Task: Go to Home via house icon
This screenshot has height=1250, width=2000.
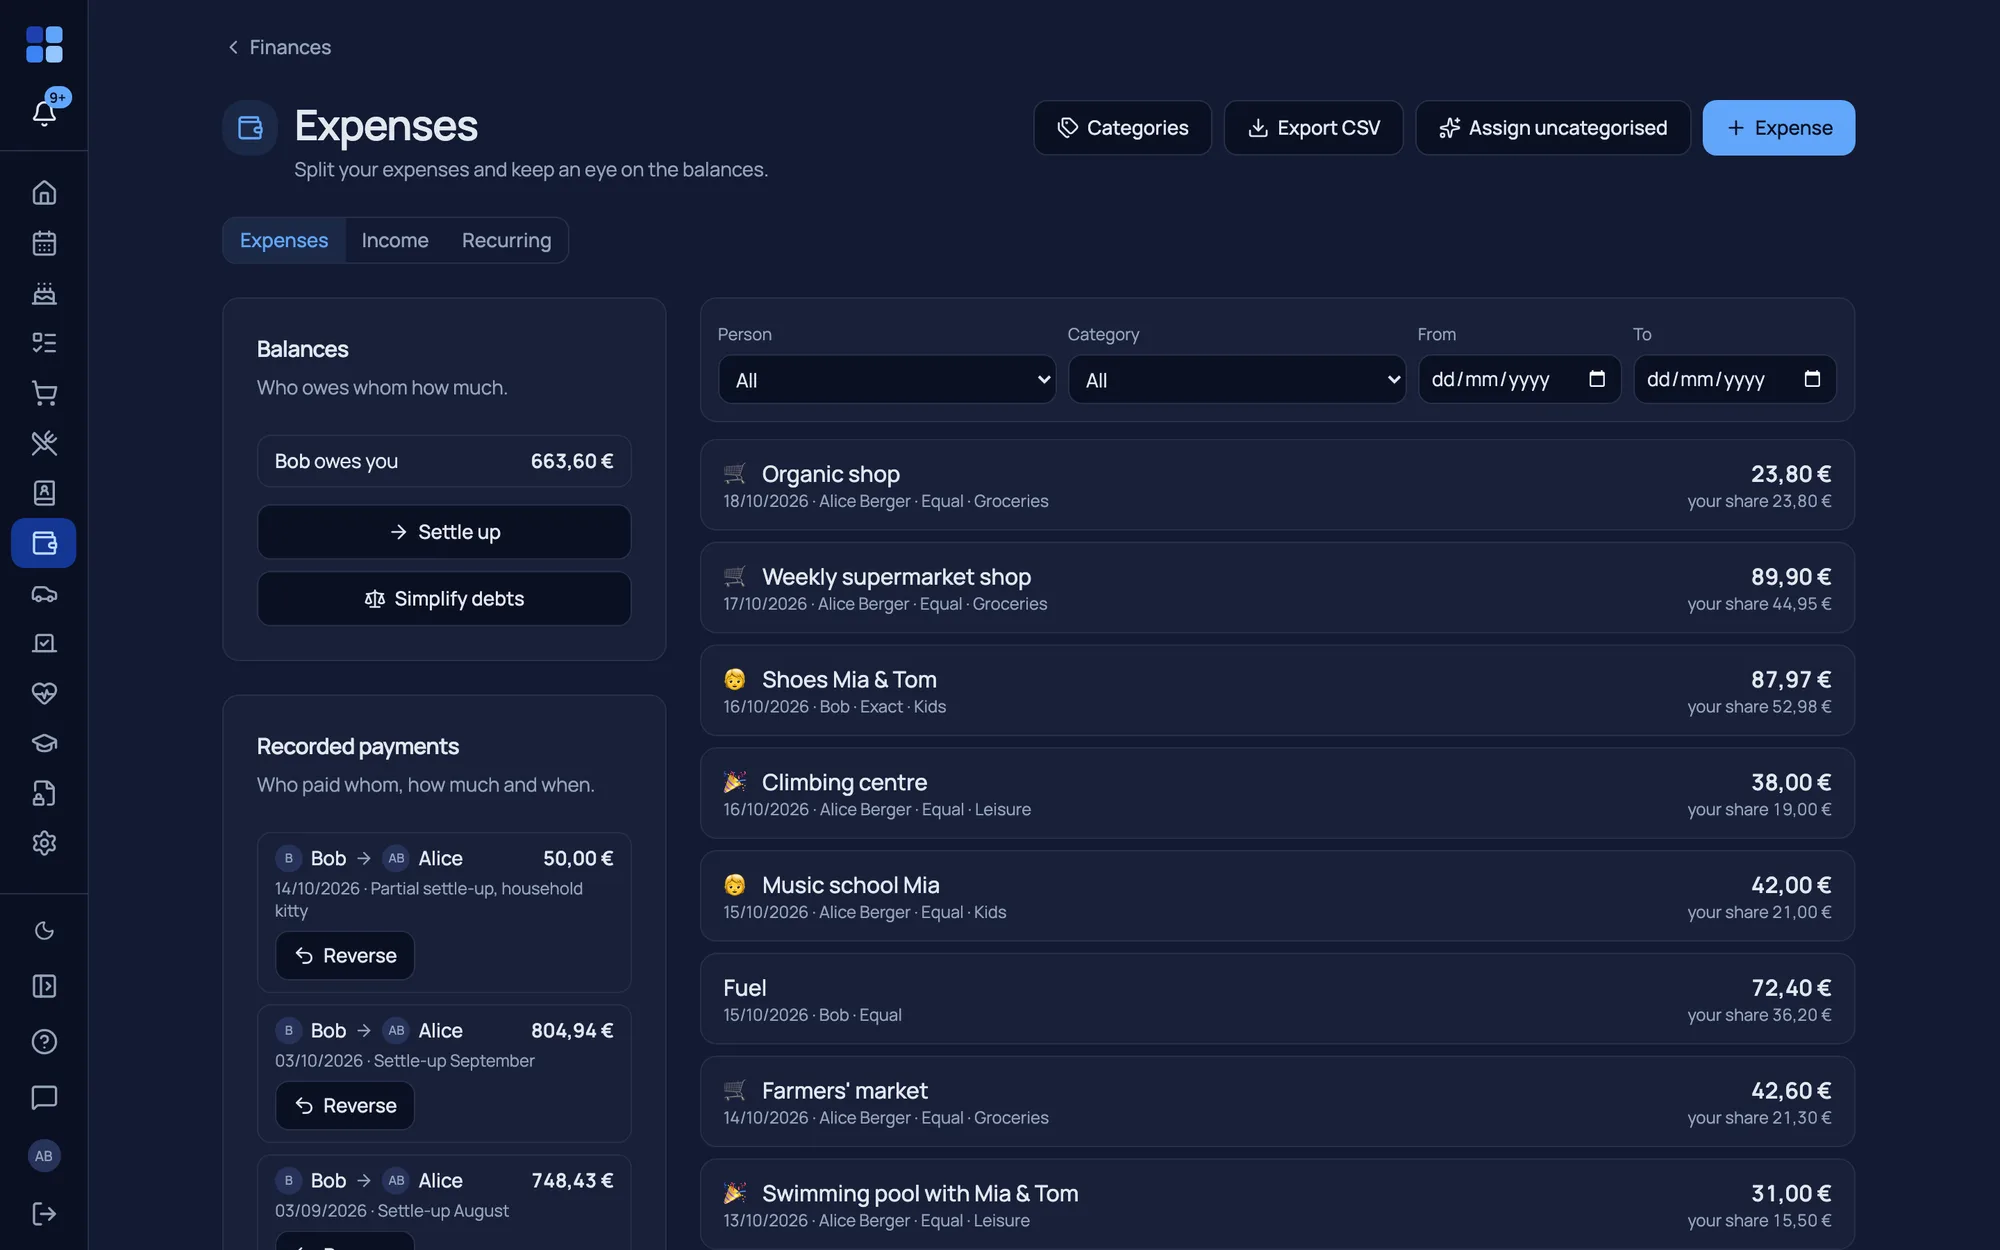Action: coord(44,192)
